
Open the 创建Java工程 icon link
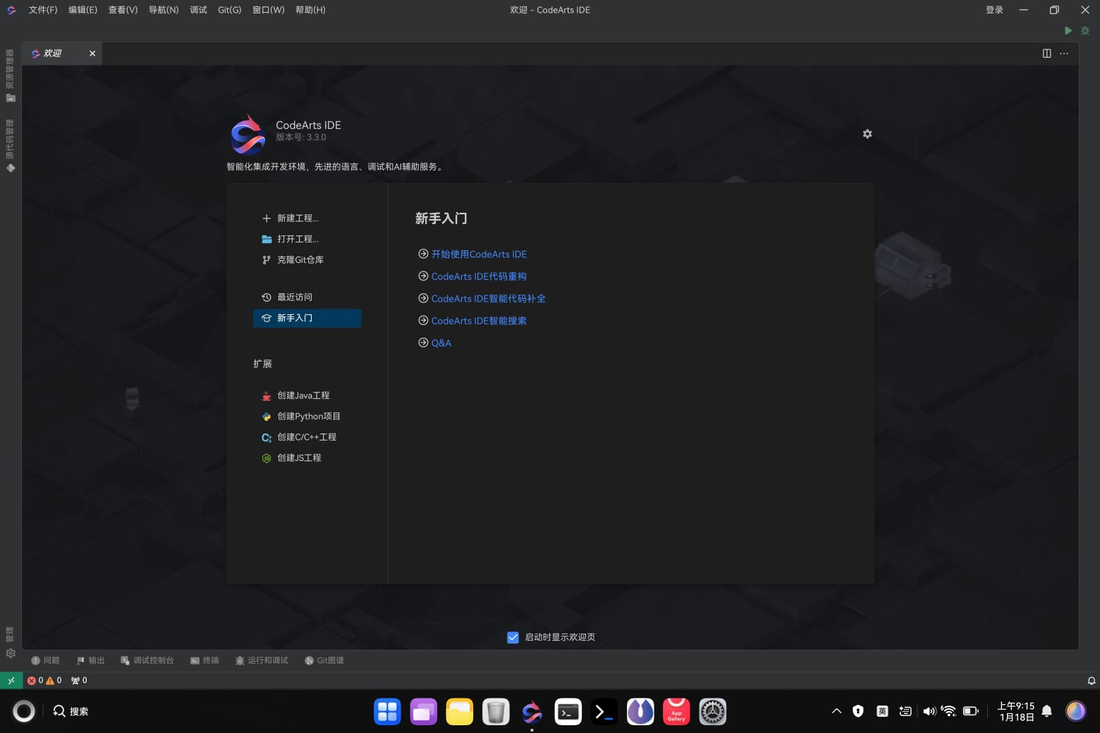tap(304, 395)
